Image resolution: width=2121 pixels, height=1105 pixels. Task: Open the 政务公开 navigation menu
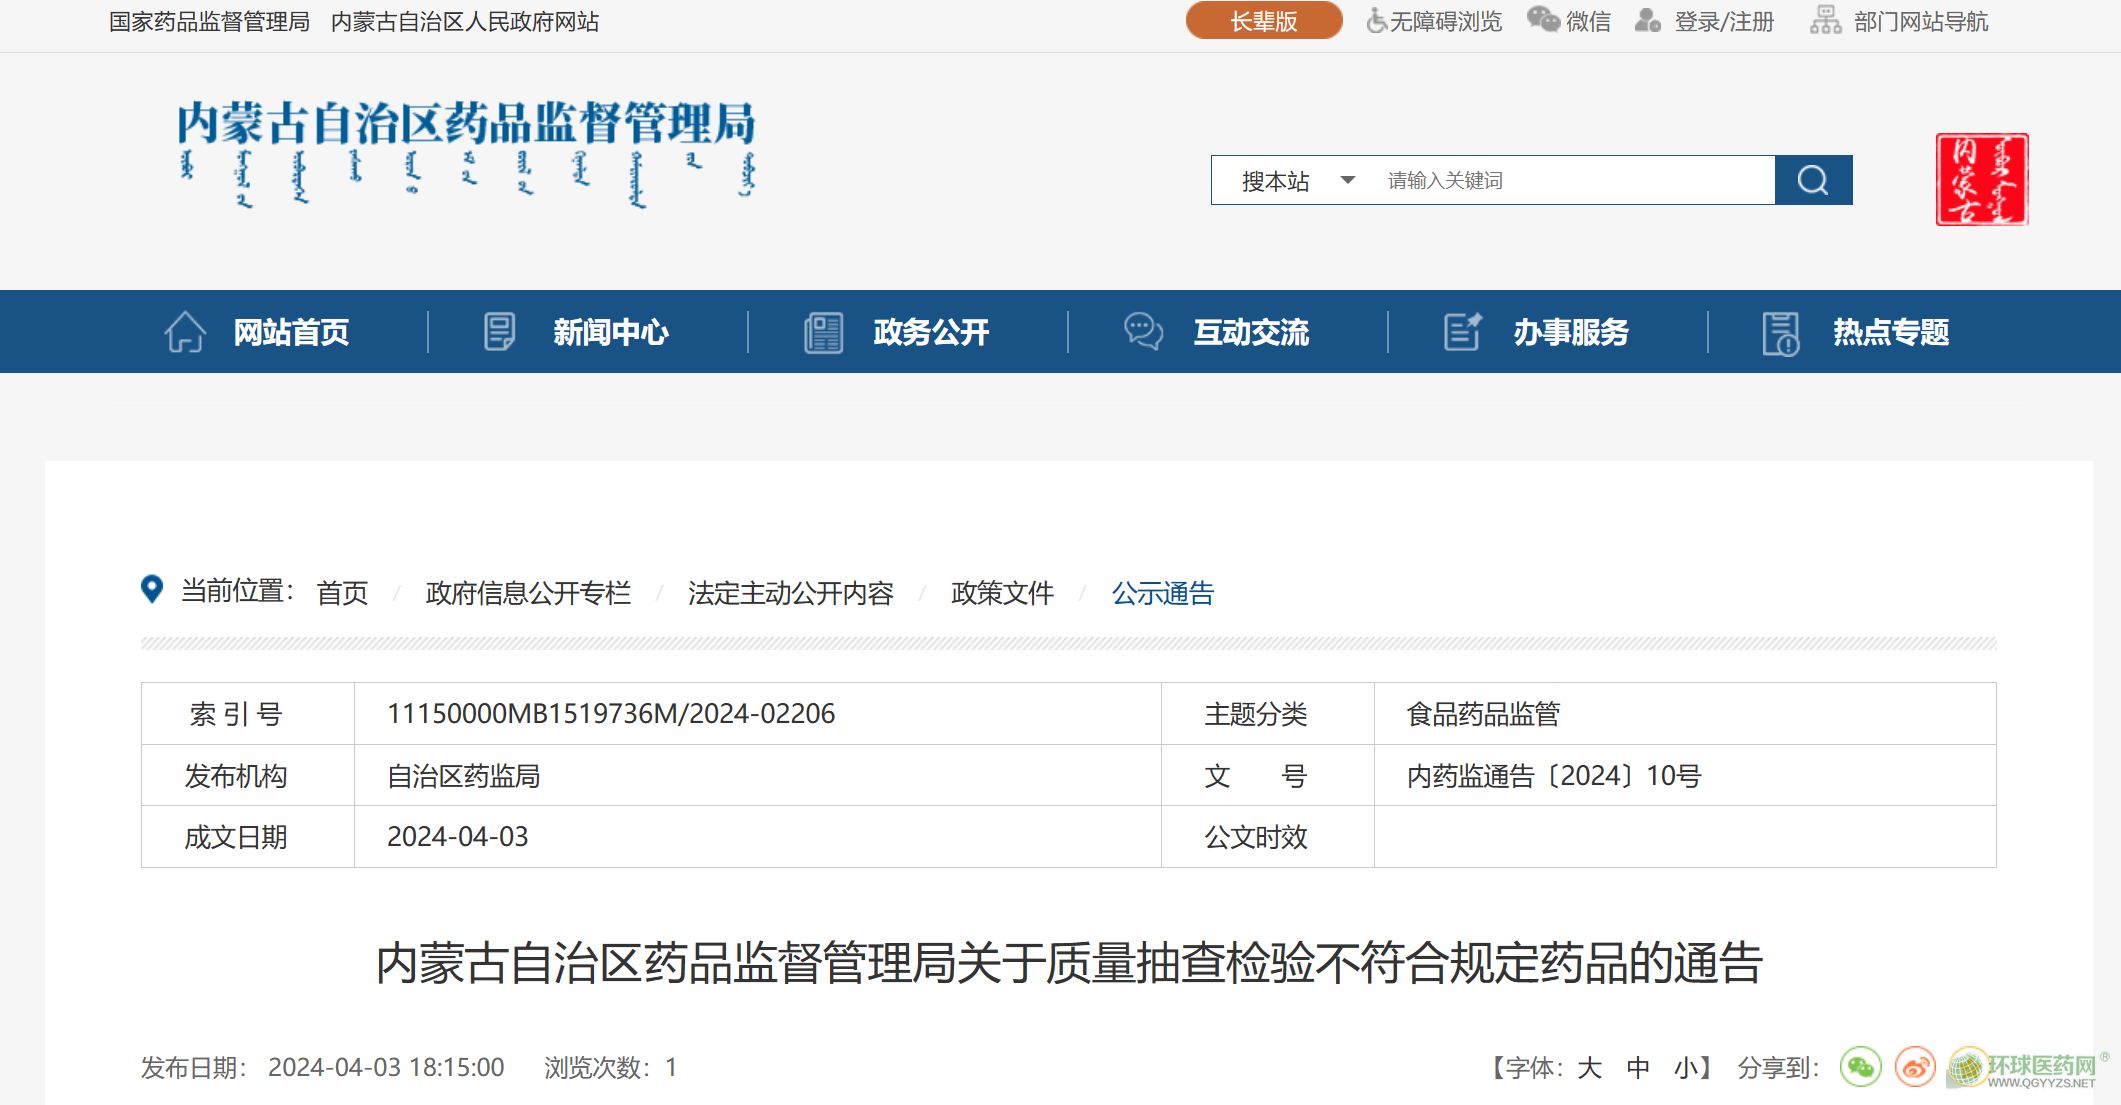pyautogui.click(x=930, y=332)
